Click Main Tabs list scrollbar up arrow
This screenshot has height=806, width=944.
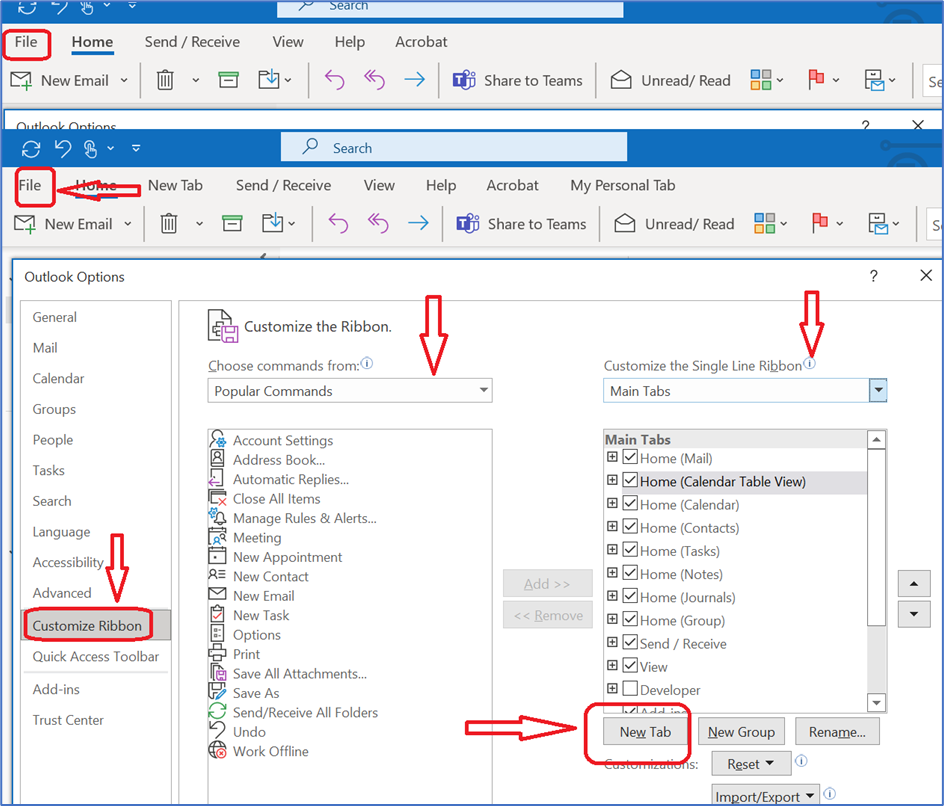point(877,440)
